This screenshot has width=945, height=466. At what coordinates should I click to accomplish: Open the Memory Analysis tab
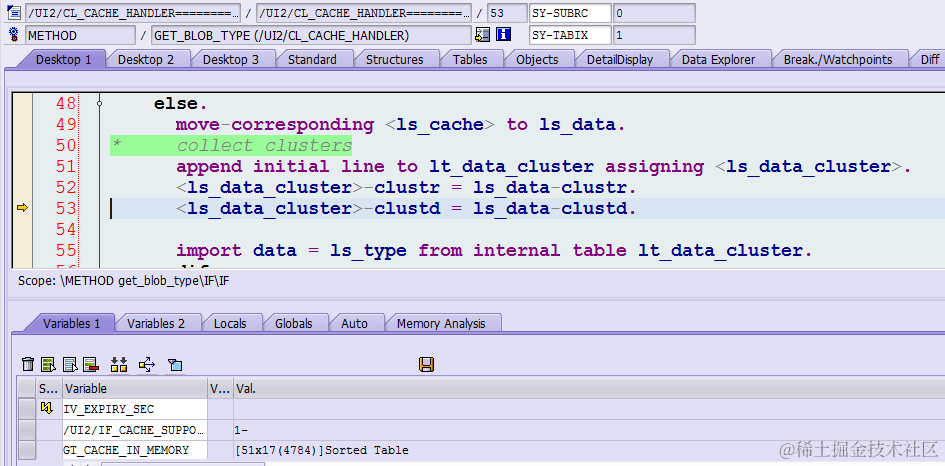[441, 324]
